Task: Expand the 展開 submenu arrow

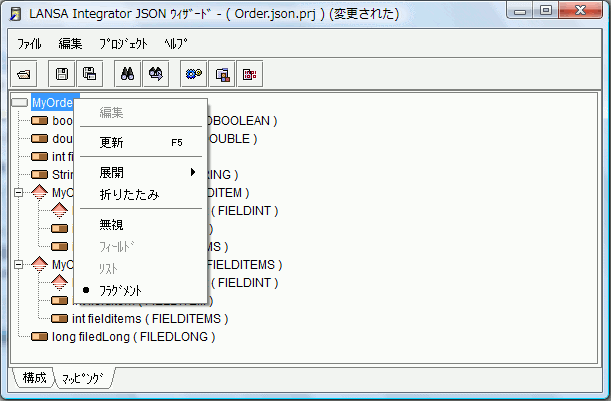Action: pos(192,172)
